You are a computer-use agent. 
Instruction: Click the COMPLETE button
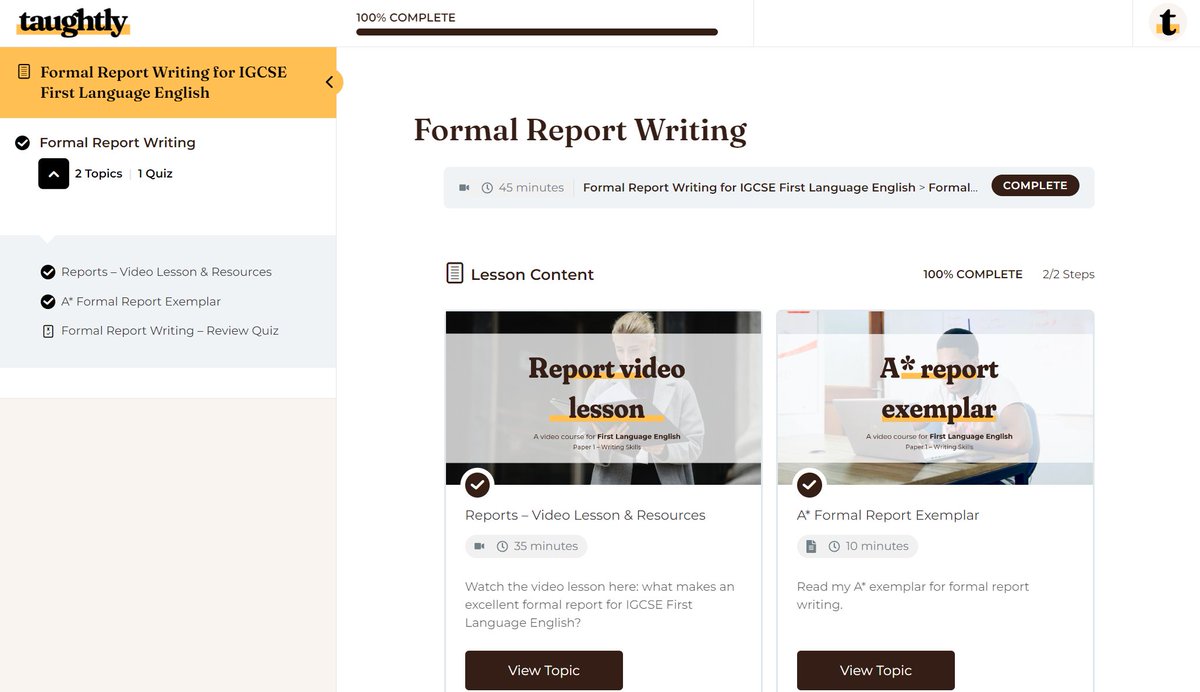1035,185
